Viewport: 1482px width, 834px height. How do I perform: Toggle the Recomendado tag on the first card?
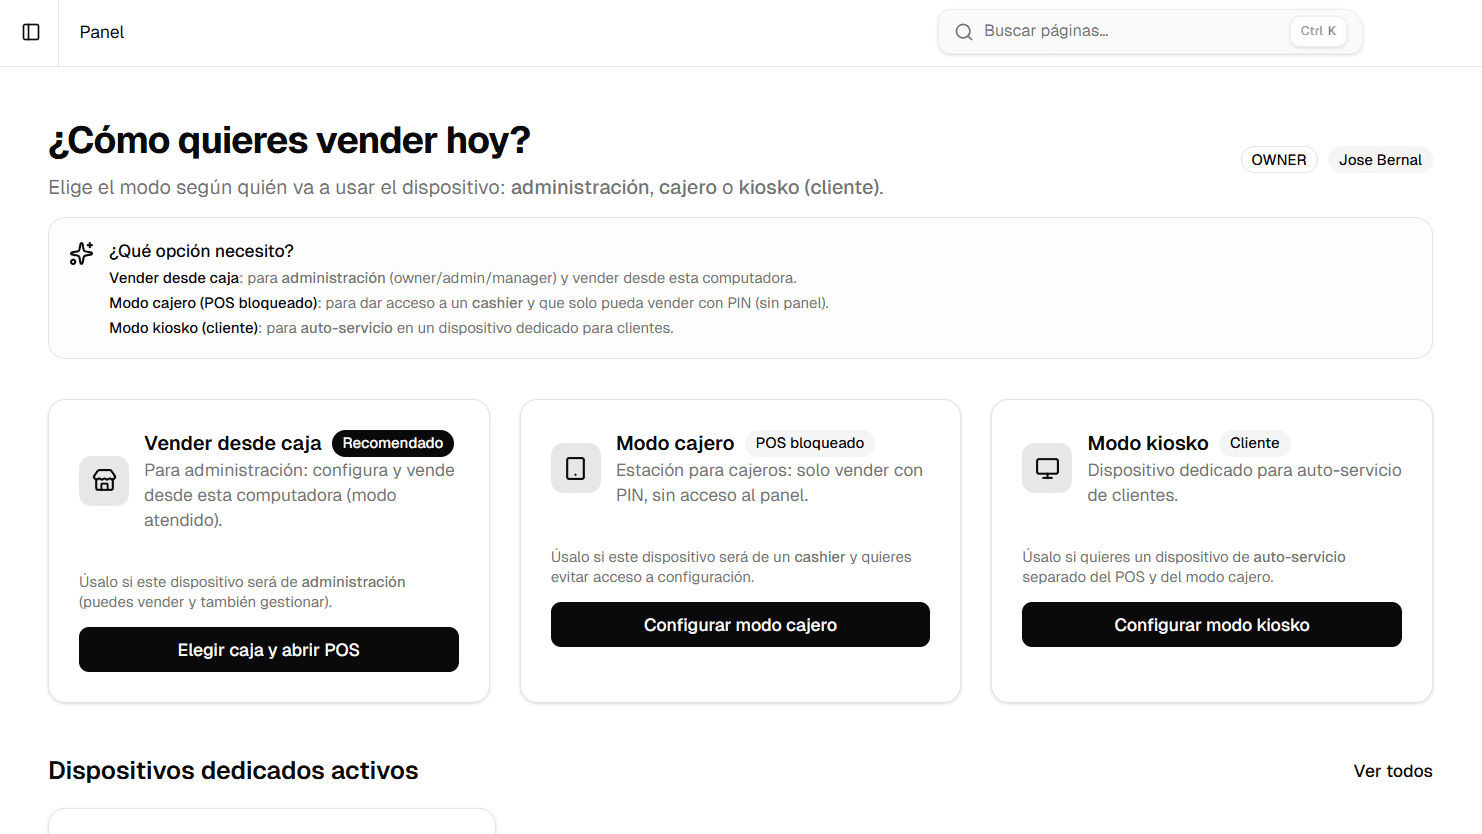pos(392,443)
